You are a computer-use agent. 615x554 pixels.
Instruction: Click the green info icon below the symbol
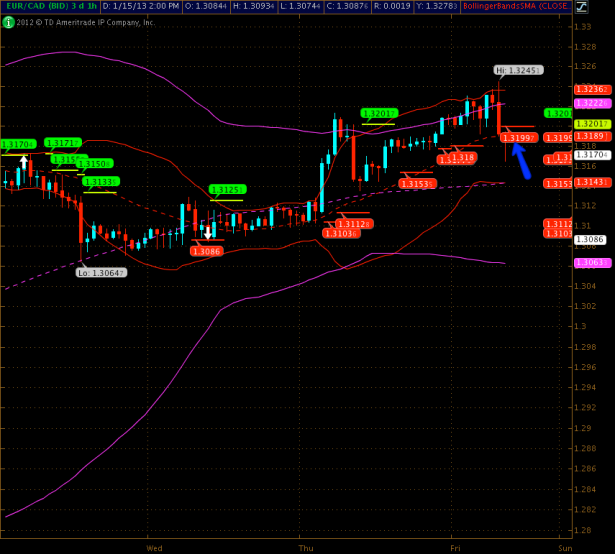coord(7,21)
